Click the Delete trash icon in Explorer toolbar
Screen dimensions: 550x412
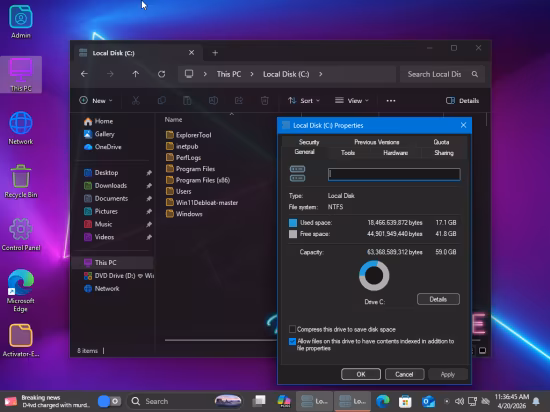pos(265,101)
